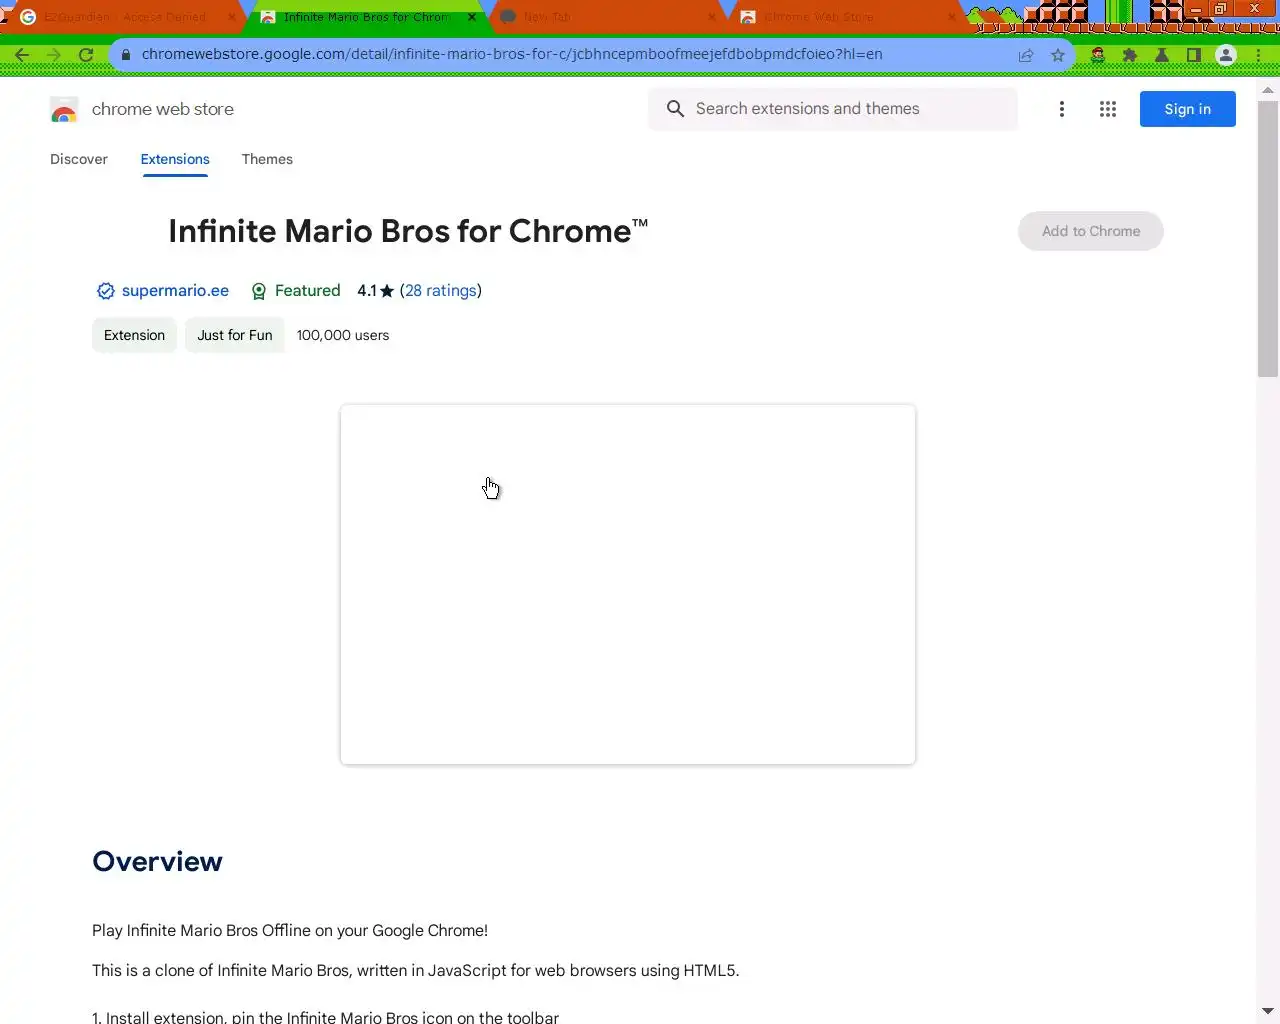
Task: Click the 4.1 star rating
Action: point(376,291)
